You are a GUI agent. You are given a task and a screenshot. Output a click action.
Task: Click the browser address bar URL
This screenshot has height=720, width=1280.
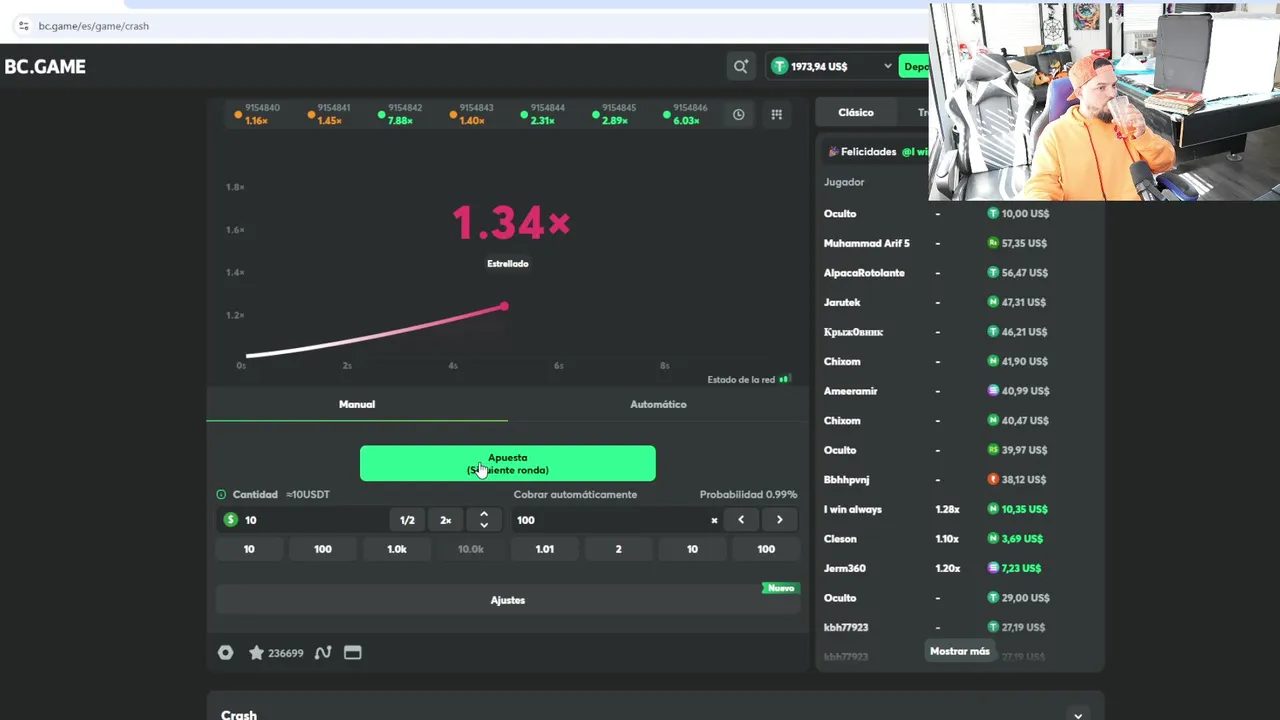pos(94,26)
